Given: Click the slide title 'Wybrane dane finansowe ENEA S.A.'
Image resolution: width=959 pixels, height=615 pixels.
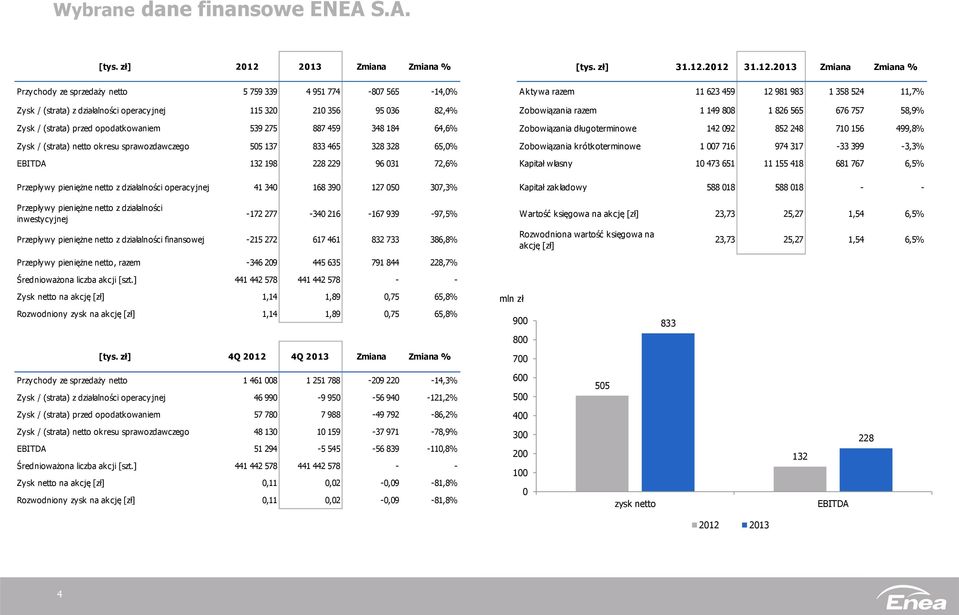Looking at the screenshot, I should (232, 10).
